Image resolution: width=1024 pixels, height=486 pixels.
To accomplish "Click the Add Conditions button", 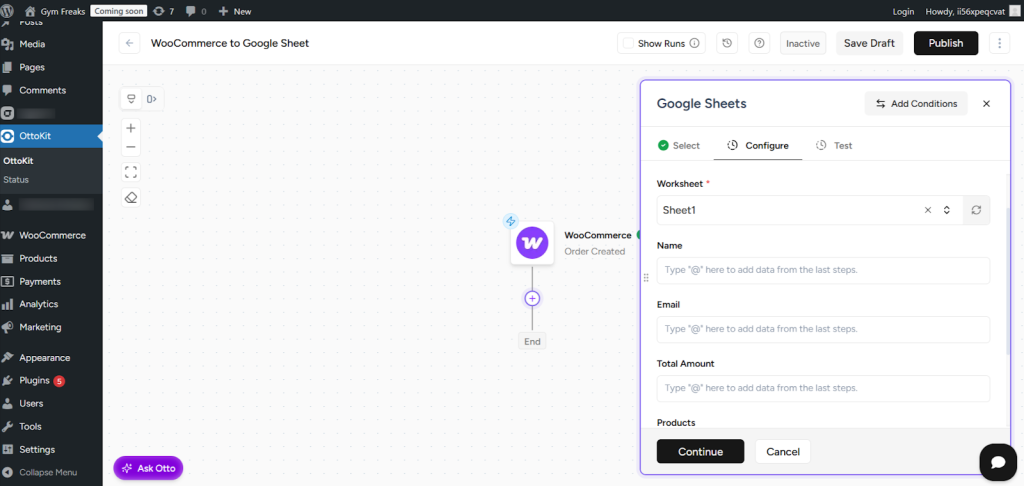I will tap(915, 104).
